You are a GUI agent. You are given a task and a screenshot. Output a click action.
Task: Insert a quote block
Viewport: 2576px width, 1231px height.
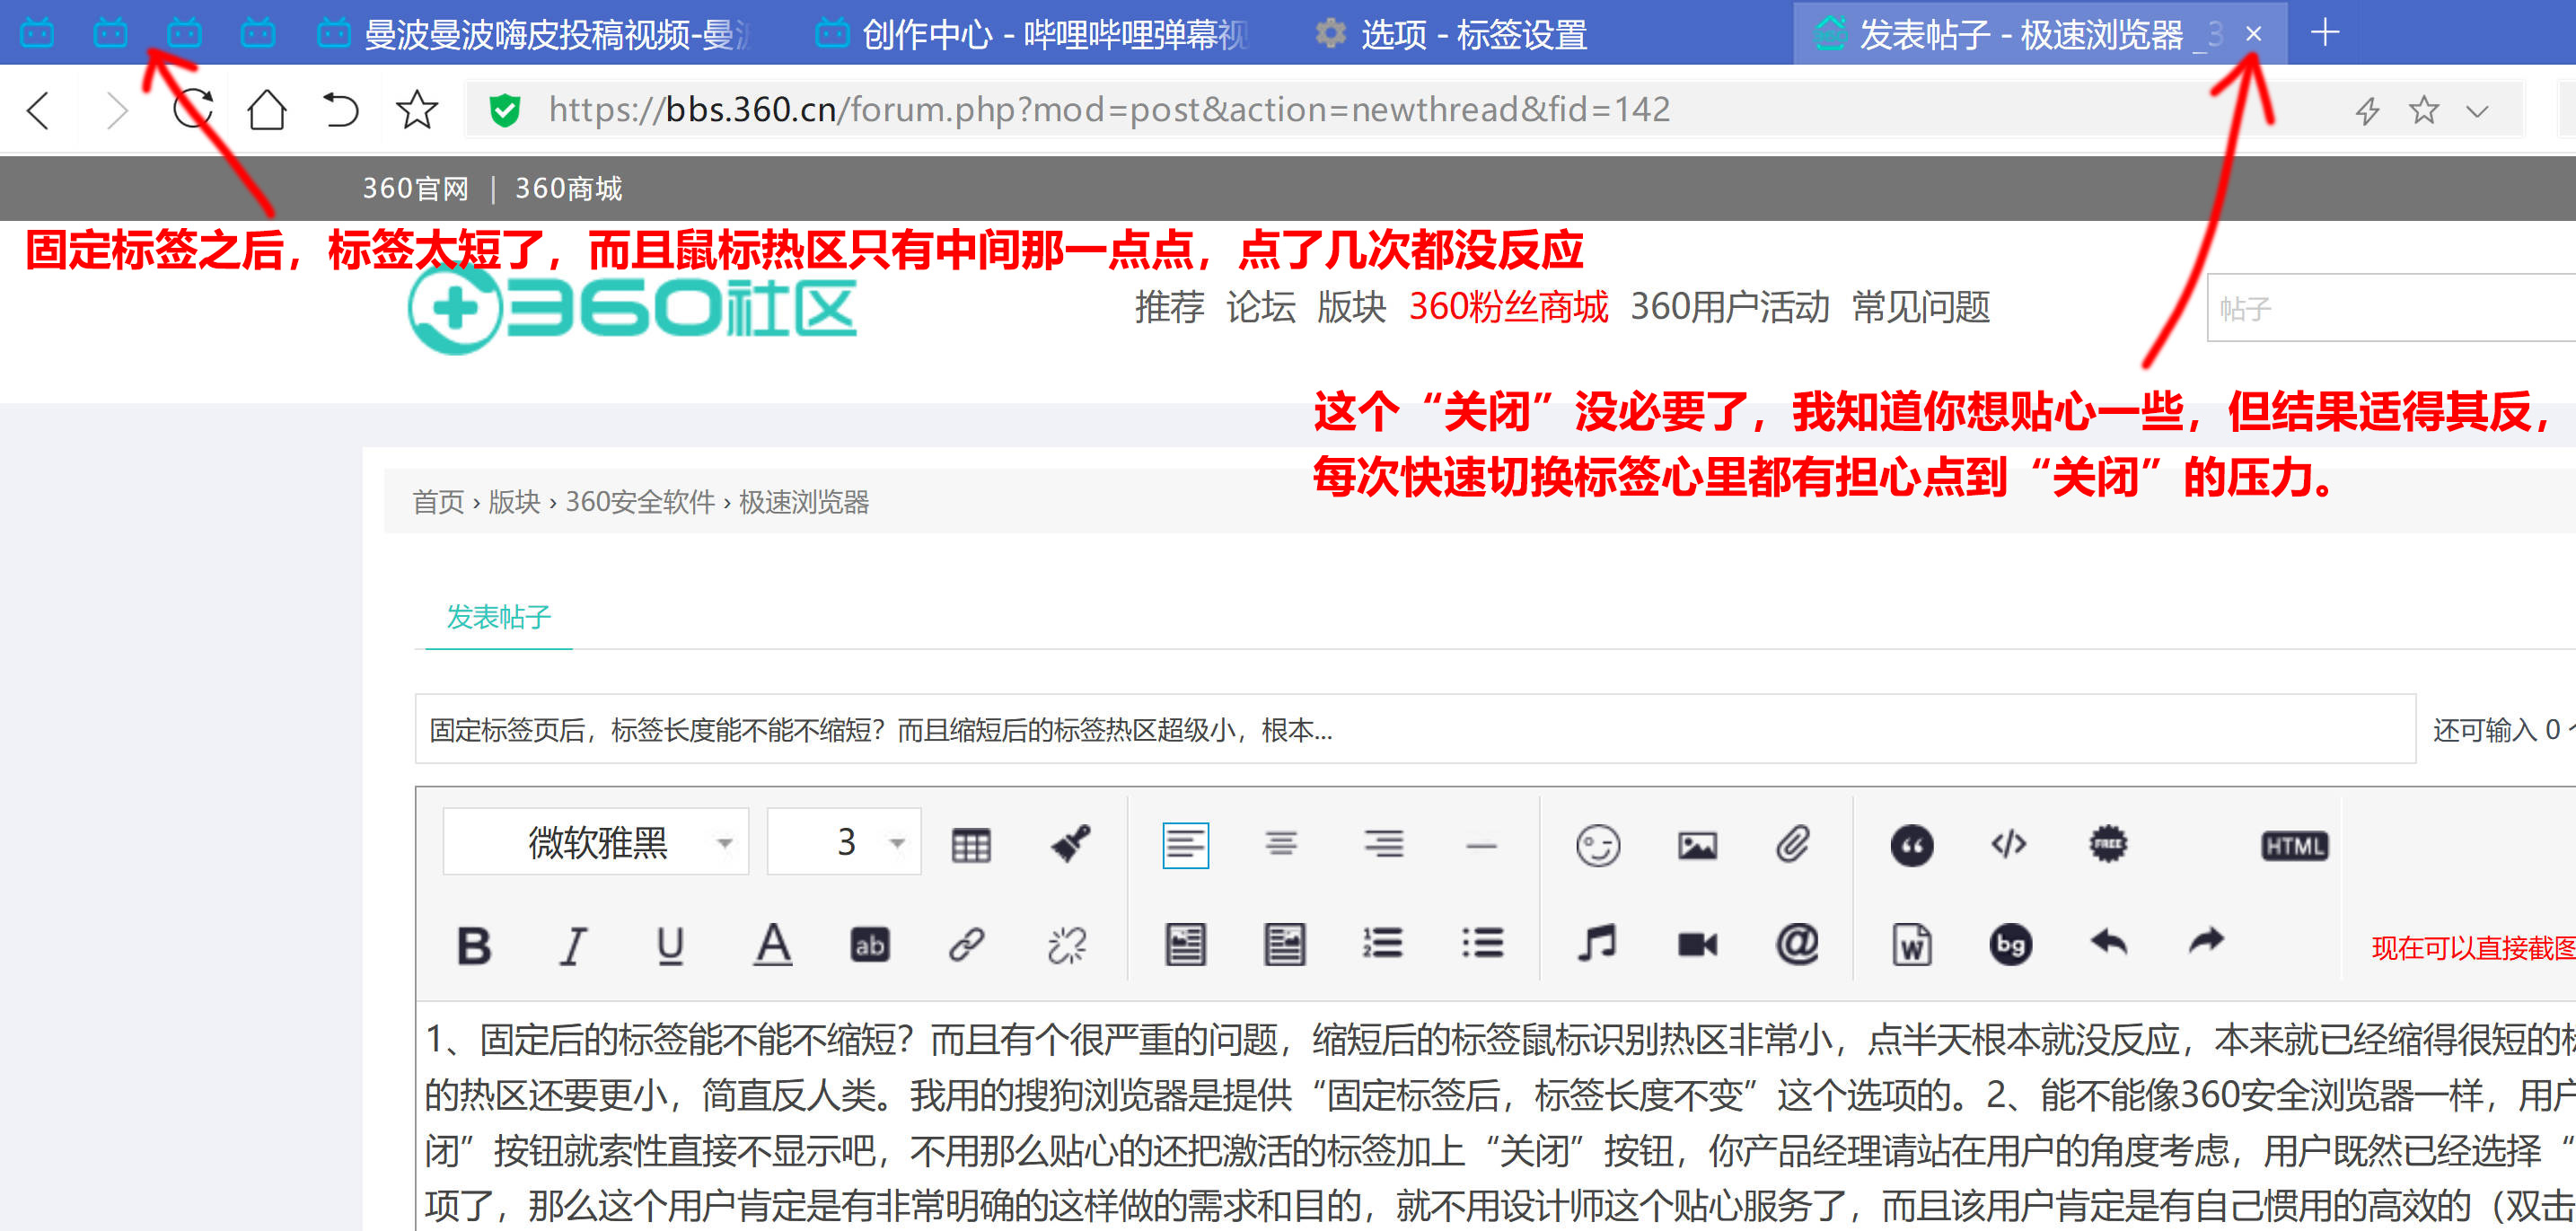point(1911,846)
